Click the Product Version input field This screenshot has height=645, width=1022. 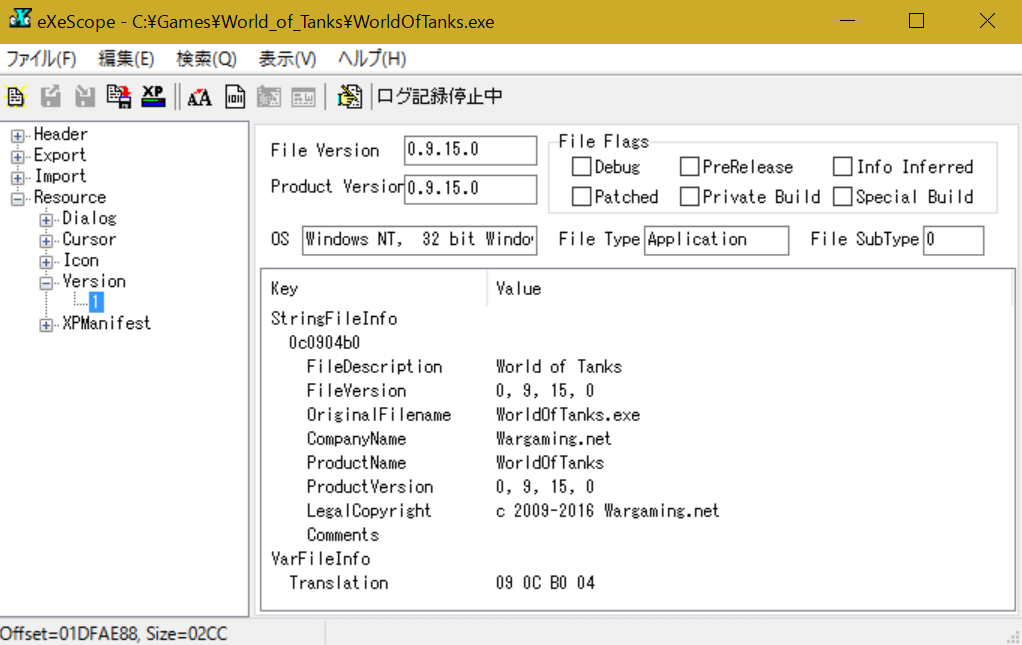click(x=470, y=188)
